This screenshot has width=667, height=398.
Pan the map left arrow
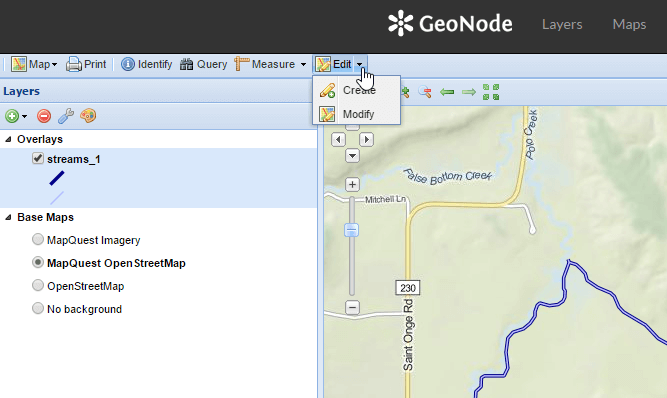click(338, 139)
